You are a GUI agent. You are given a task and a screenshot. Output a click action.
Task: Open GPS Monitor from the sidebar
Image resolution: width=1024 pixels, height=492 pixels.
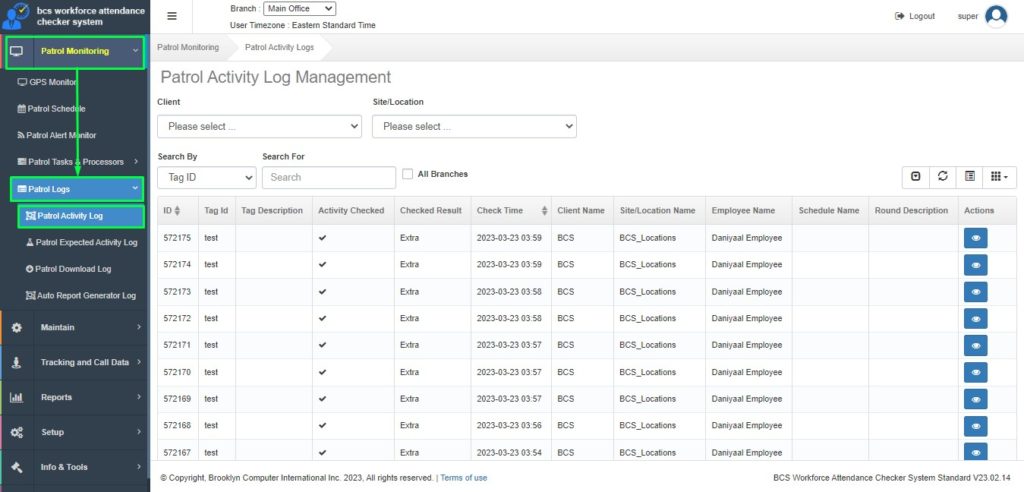(x=52, y=82)
